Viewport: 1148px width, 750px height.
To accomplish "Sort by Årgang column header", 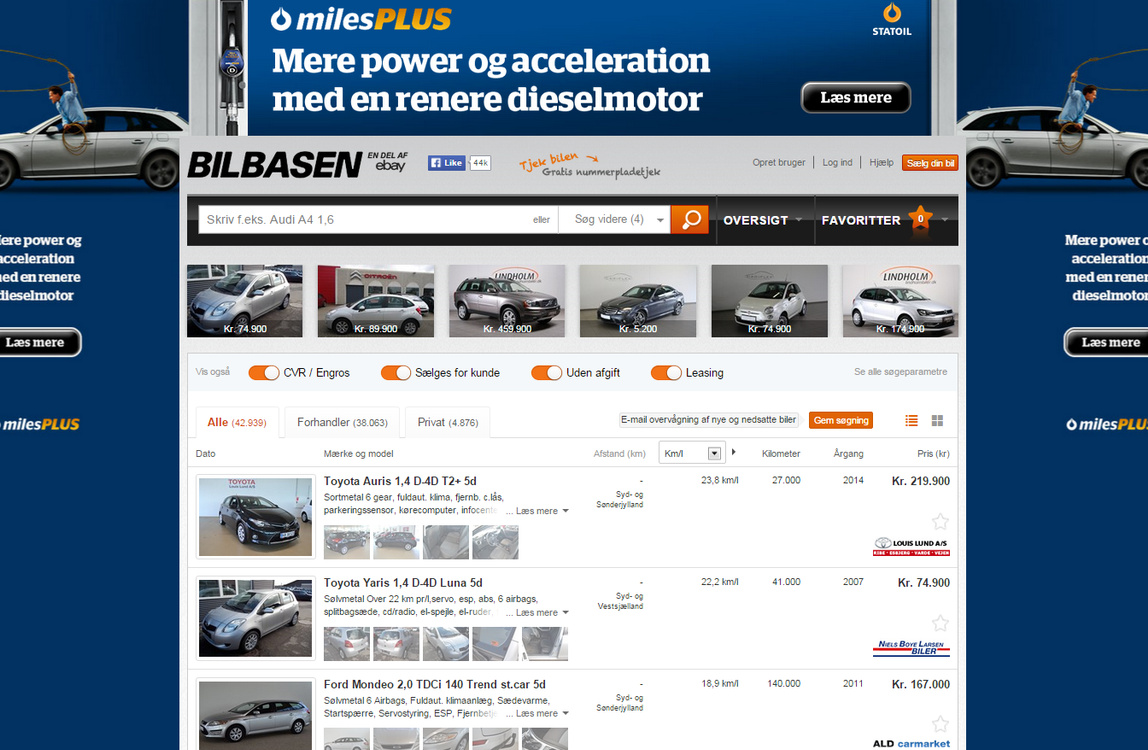I will tap(848, 453).
